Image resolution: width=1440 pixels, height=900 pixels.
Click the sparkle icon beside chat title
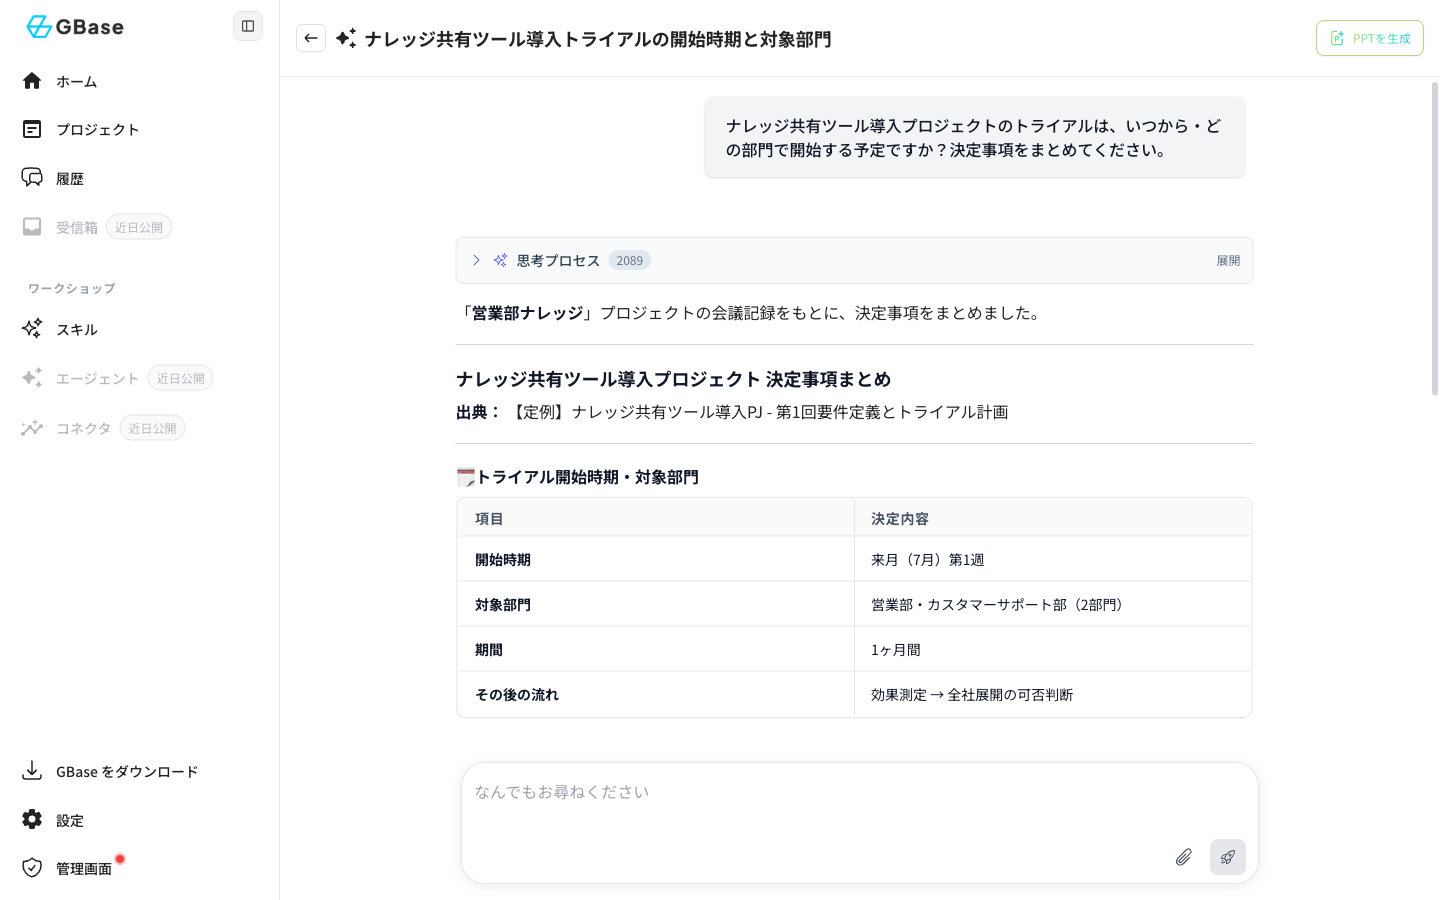pos(346,38)
